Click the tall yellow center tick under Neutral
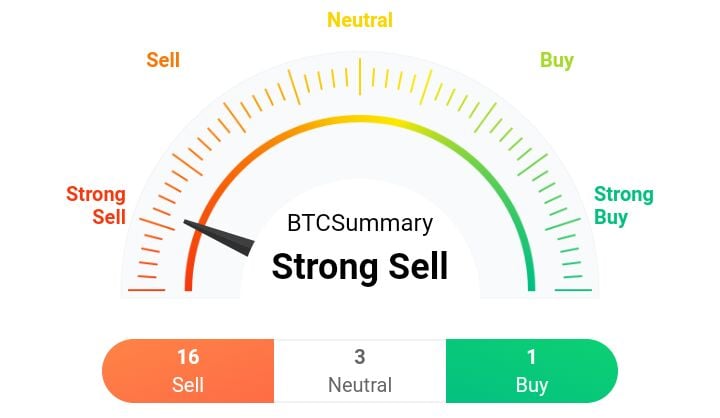 (x=360, y=75)
